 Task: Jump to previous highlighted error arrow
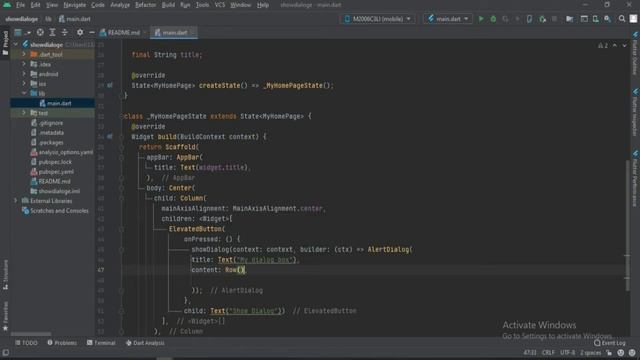click(x=615, y=45)
